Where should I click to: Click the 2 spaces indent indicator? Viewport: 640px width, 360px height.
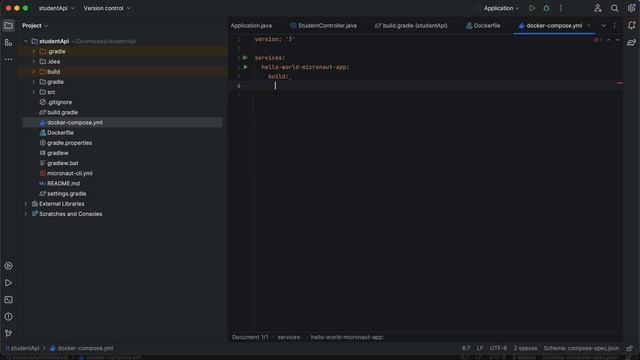[x=525, y=348]
